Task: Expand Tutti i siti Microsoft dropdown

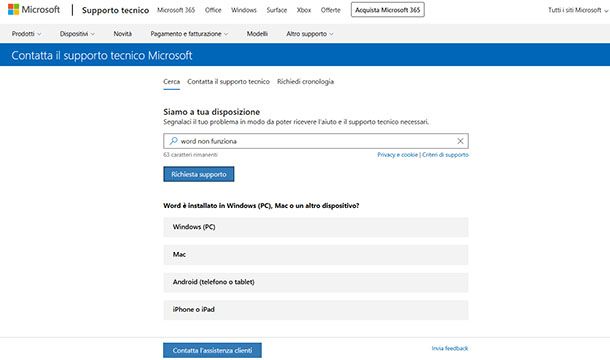Action: [578, 10]
